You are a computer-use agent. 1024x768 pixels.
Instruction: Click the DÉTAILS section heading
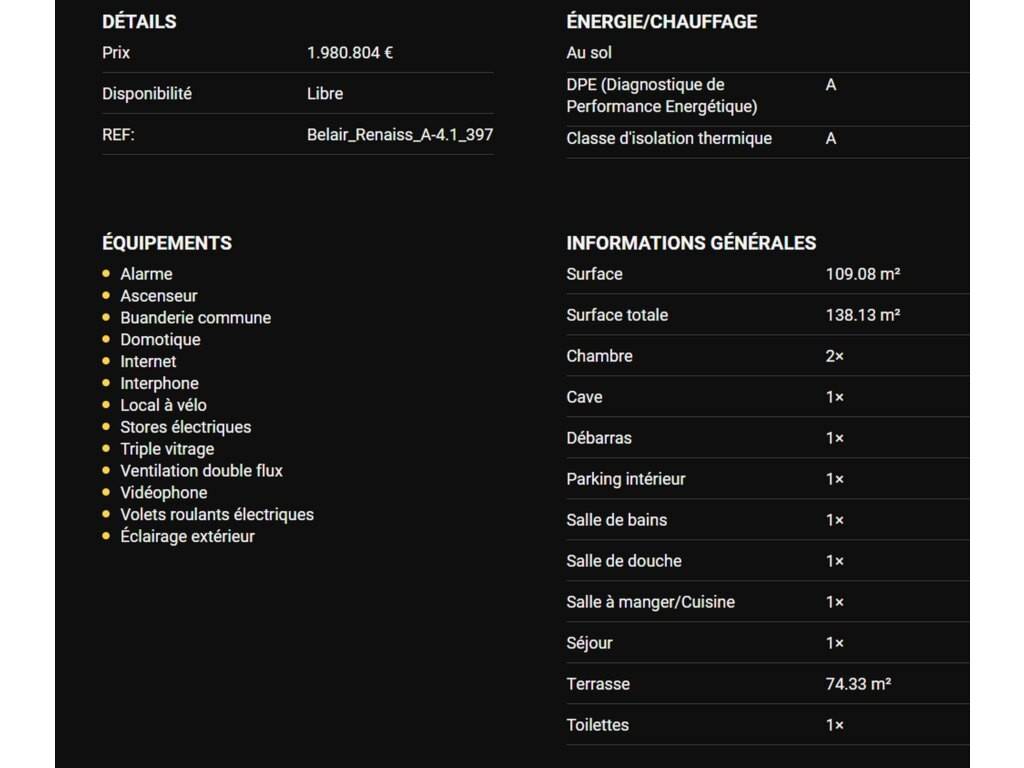139,21
